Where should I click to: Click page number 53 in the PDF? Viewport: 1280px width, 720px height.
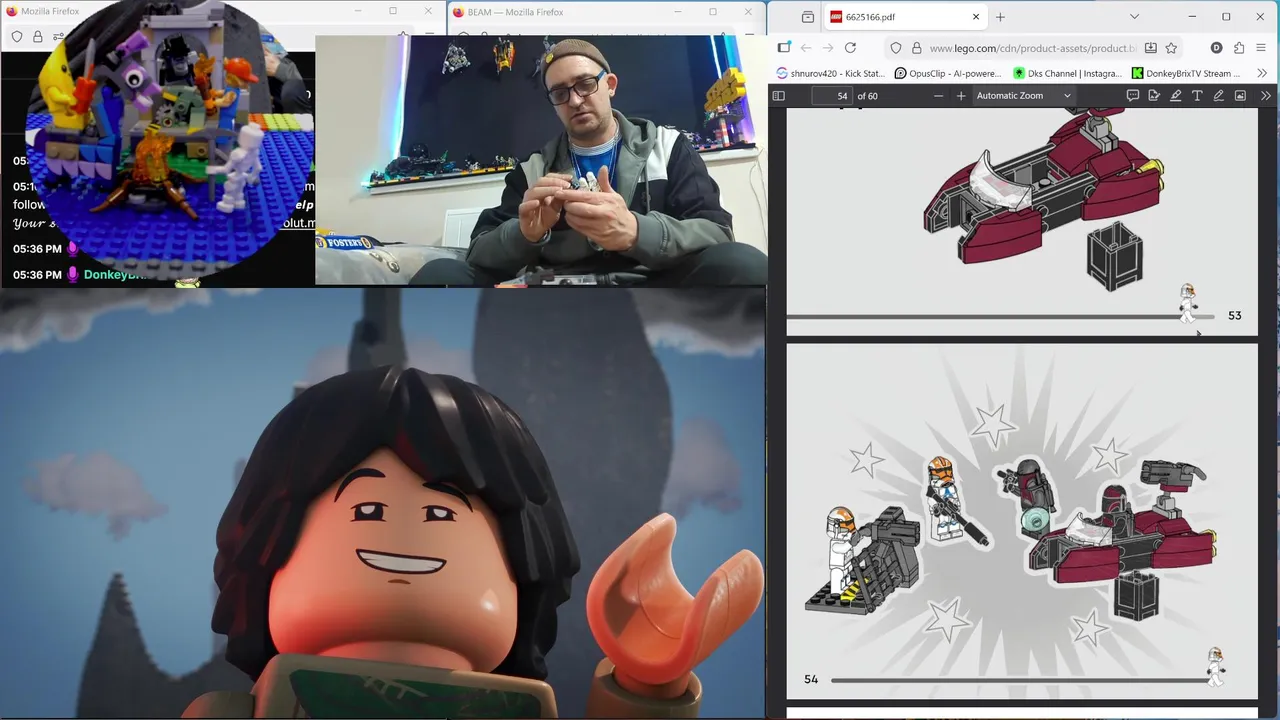pyautogui.click(x=1234, y=316)
